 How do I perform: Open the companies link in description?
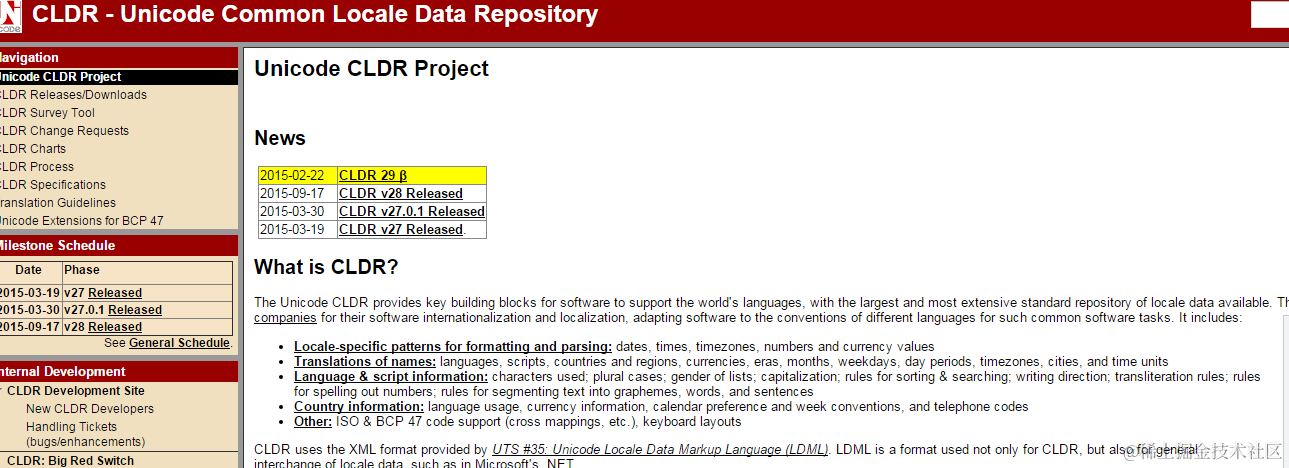(x=285, y=318)
